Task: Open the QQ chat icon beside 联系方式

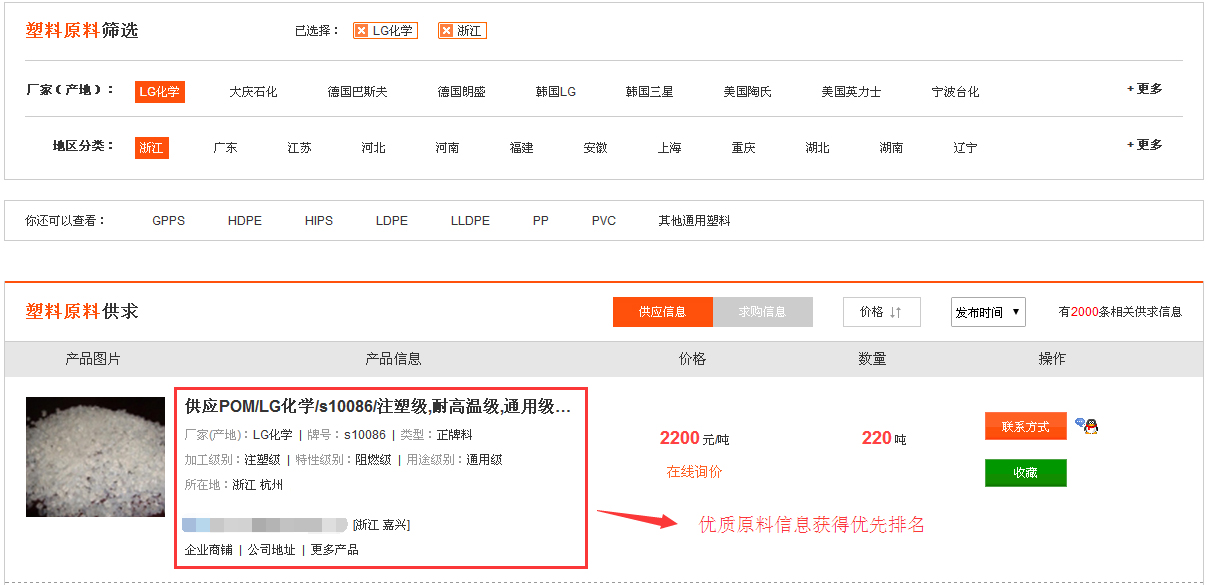Action: (x=1086, y=426)
